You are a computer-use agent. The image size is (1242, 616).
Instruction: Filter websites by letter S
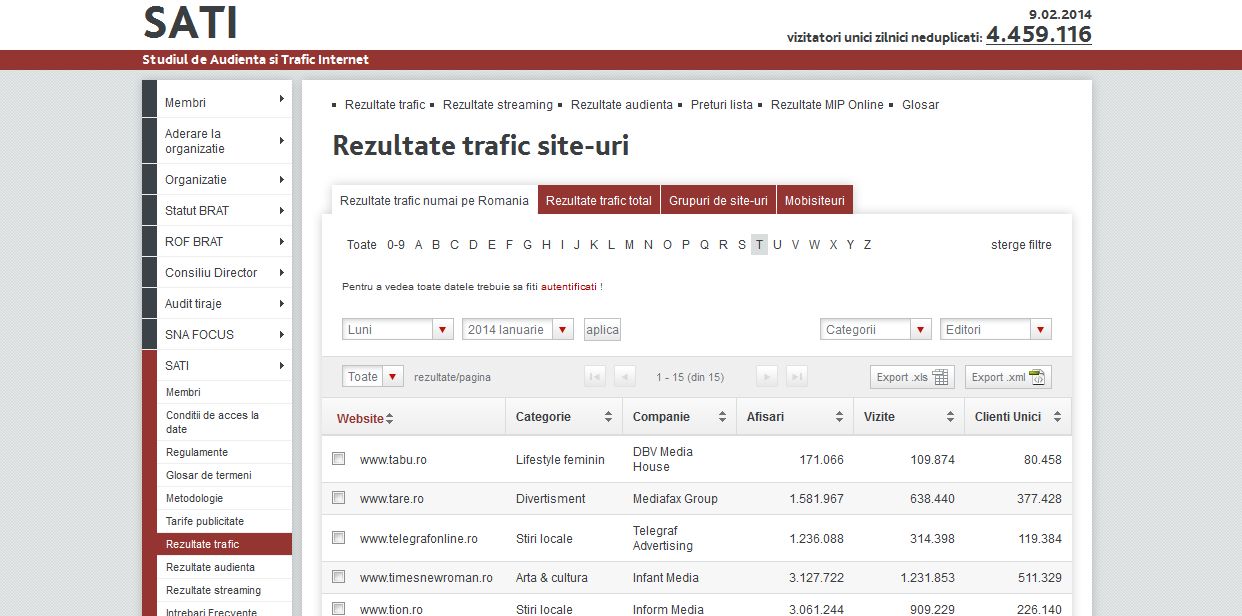click(x=742, y=245)
